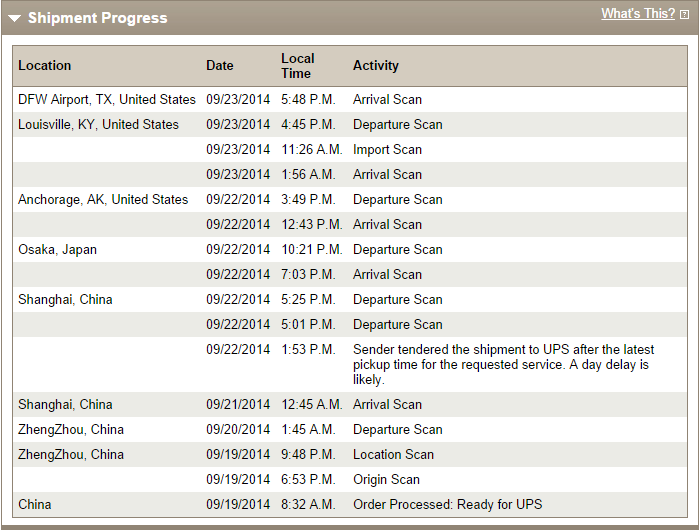Click Anchorage, AK, United States location
The image size is (699, 530).
103,199
